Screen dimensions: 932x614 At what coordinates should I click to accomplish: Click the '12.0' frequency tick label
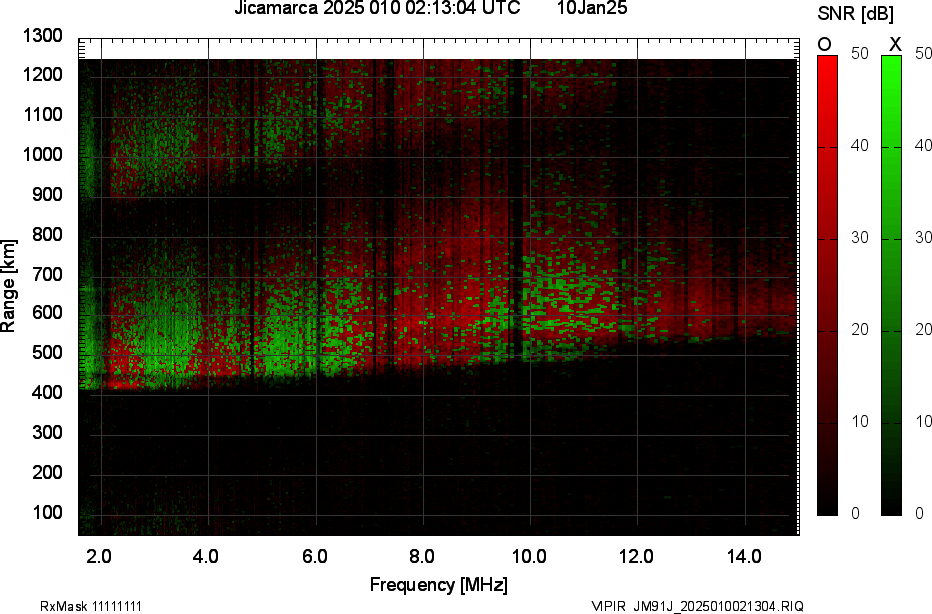pos(637,557)
